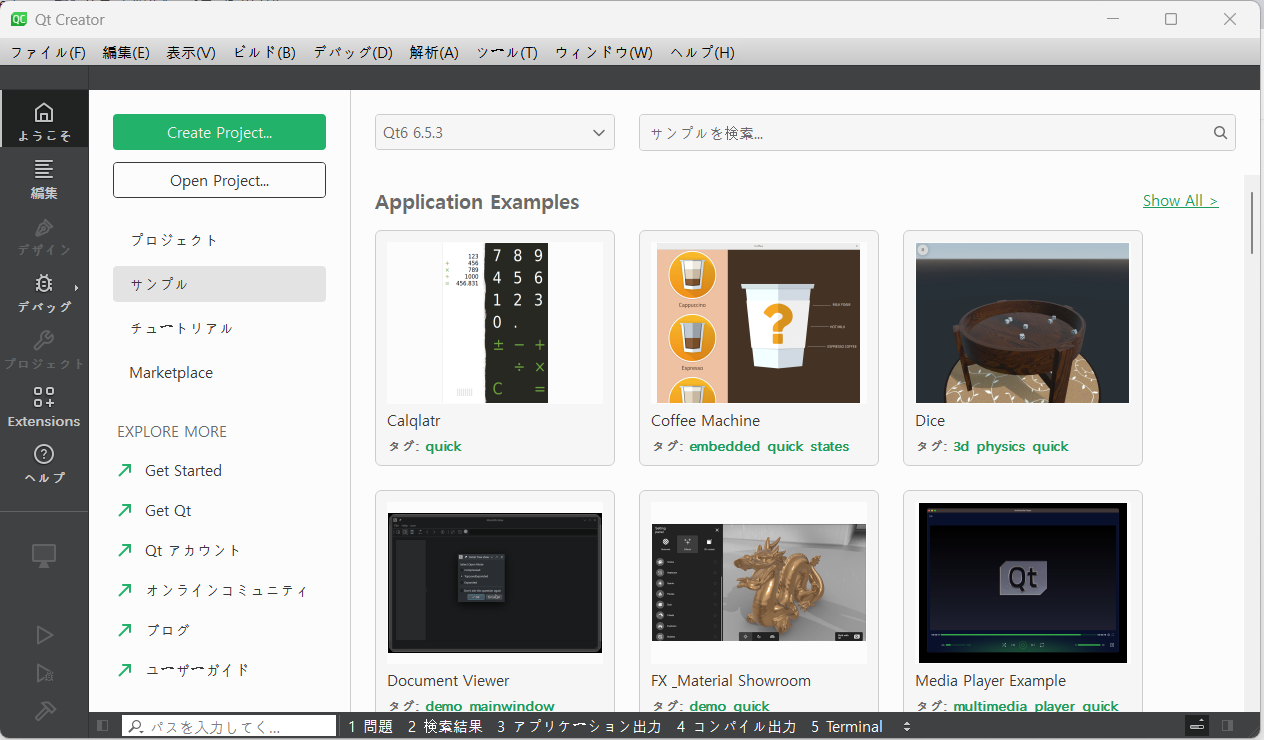Select the サンプル tab
This screenshot has width=1264, height=740.
(219, 284)
